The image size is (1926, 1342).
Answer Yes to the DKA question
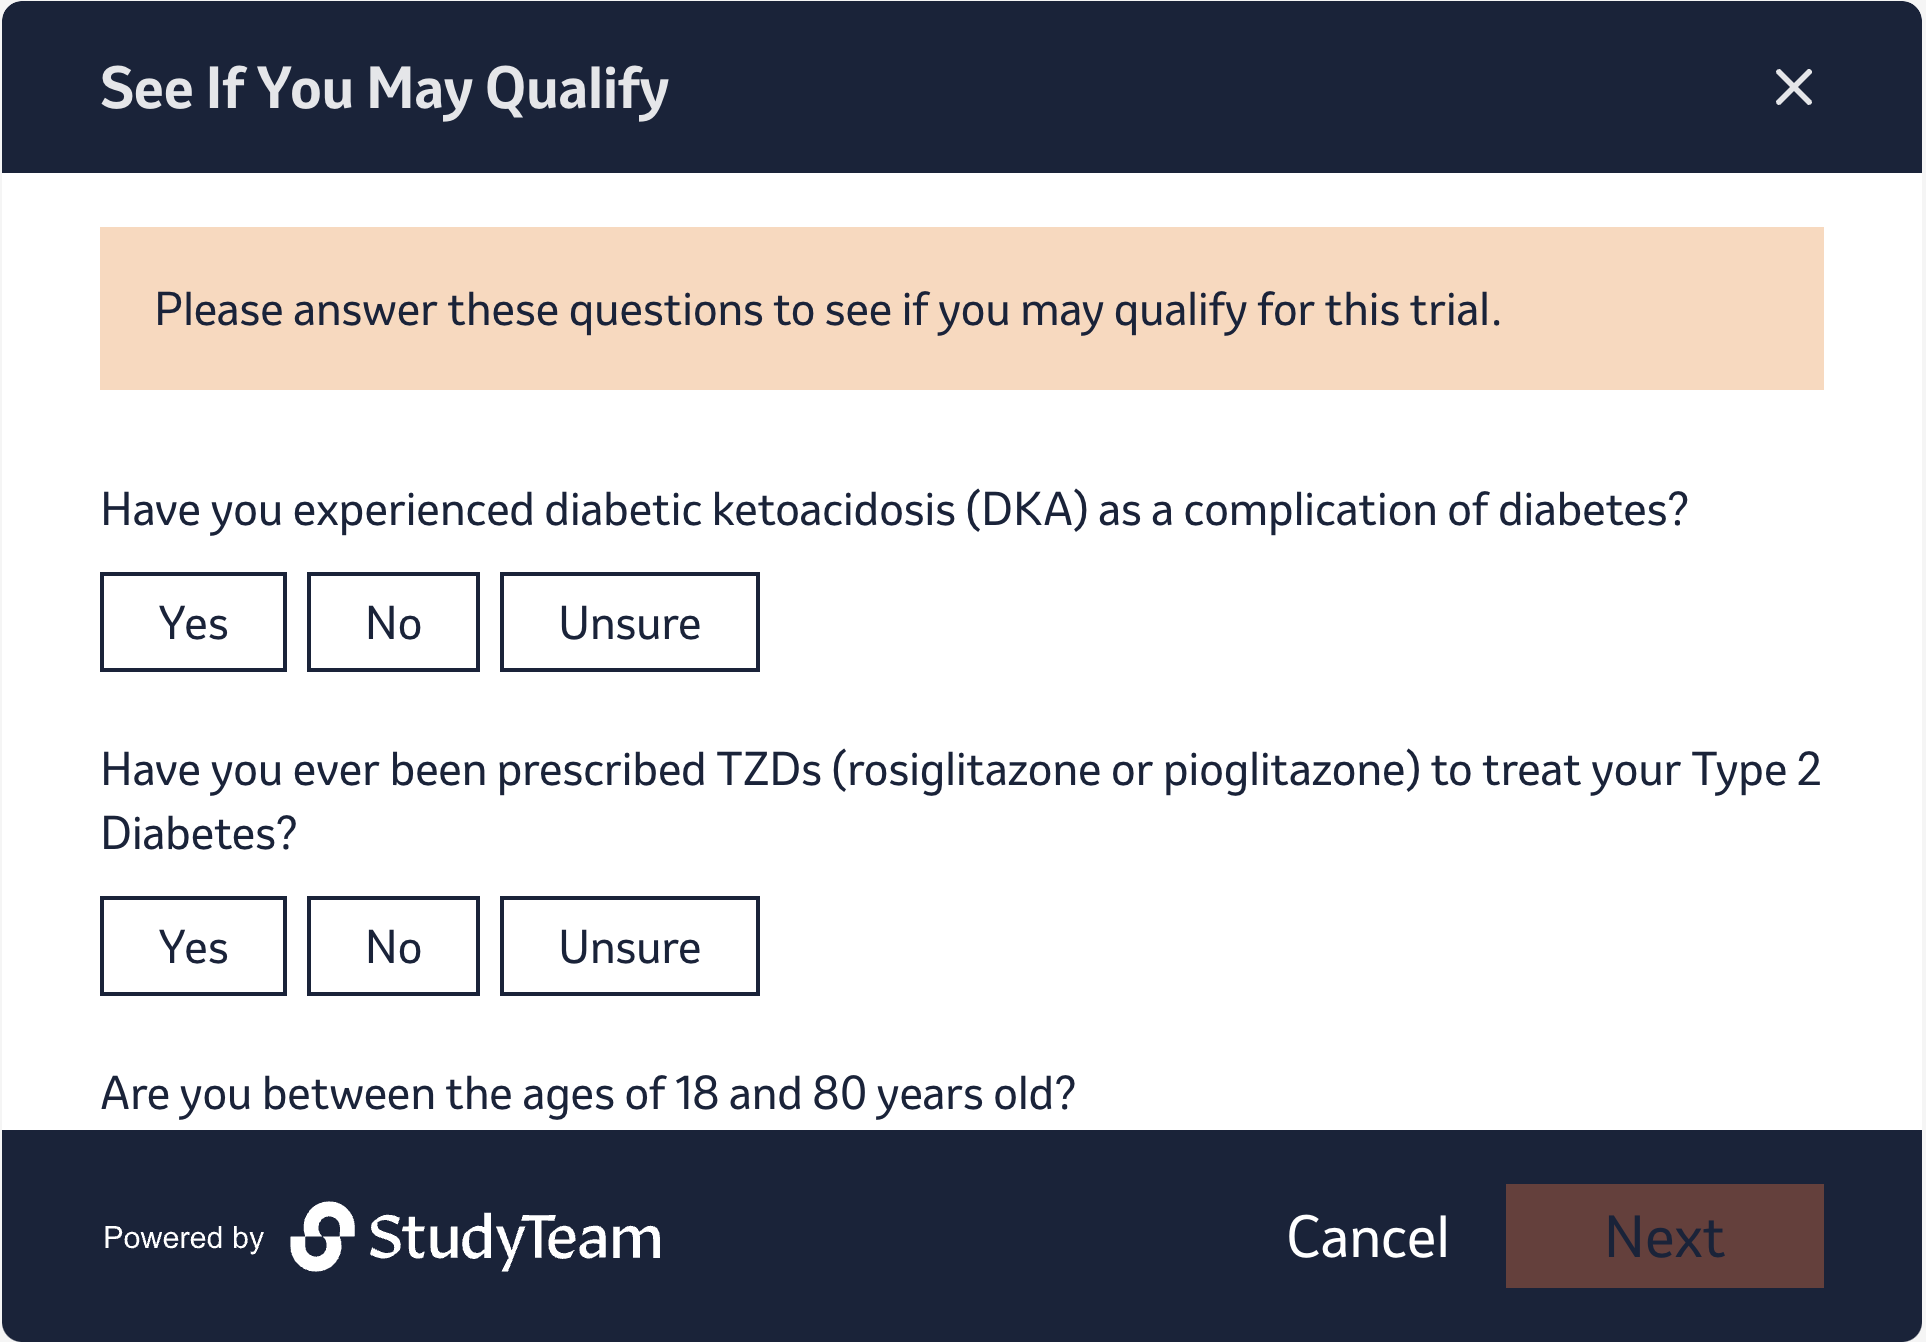(x=193, y=622)
